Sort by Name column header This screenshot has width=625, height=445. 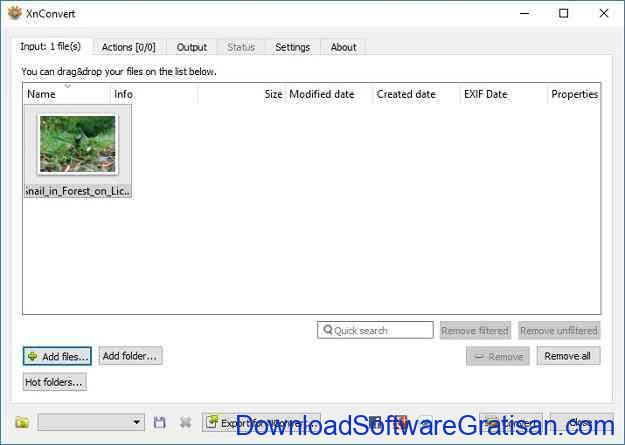pyautogui.click(x=67, y=94)
